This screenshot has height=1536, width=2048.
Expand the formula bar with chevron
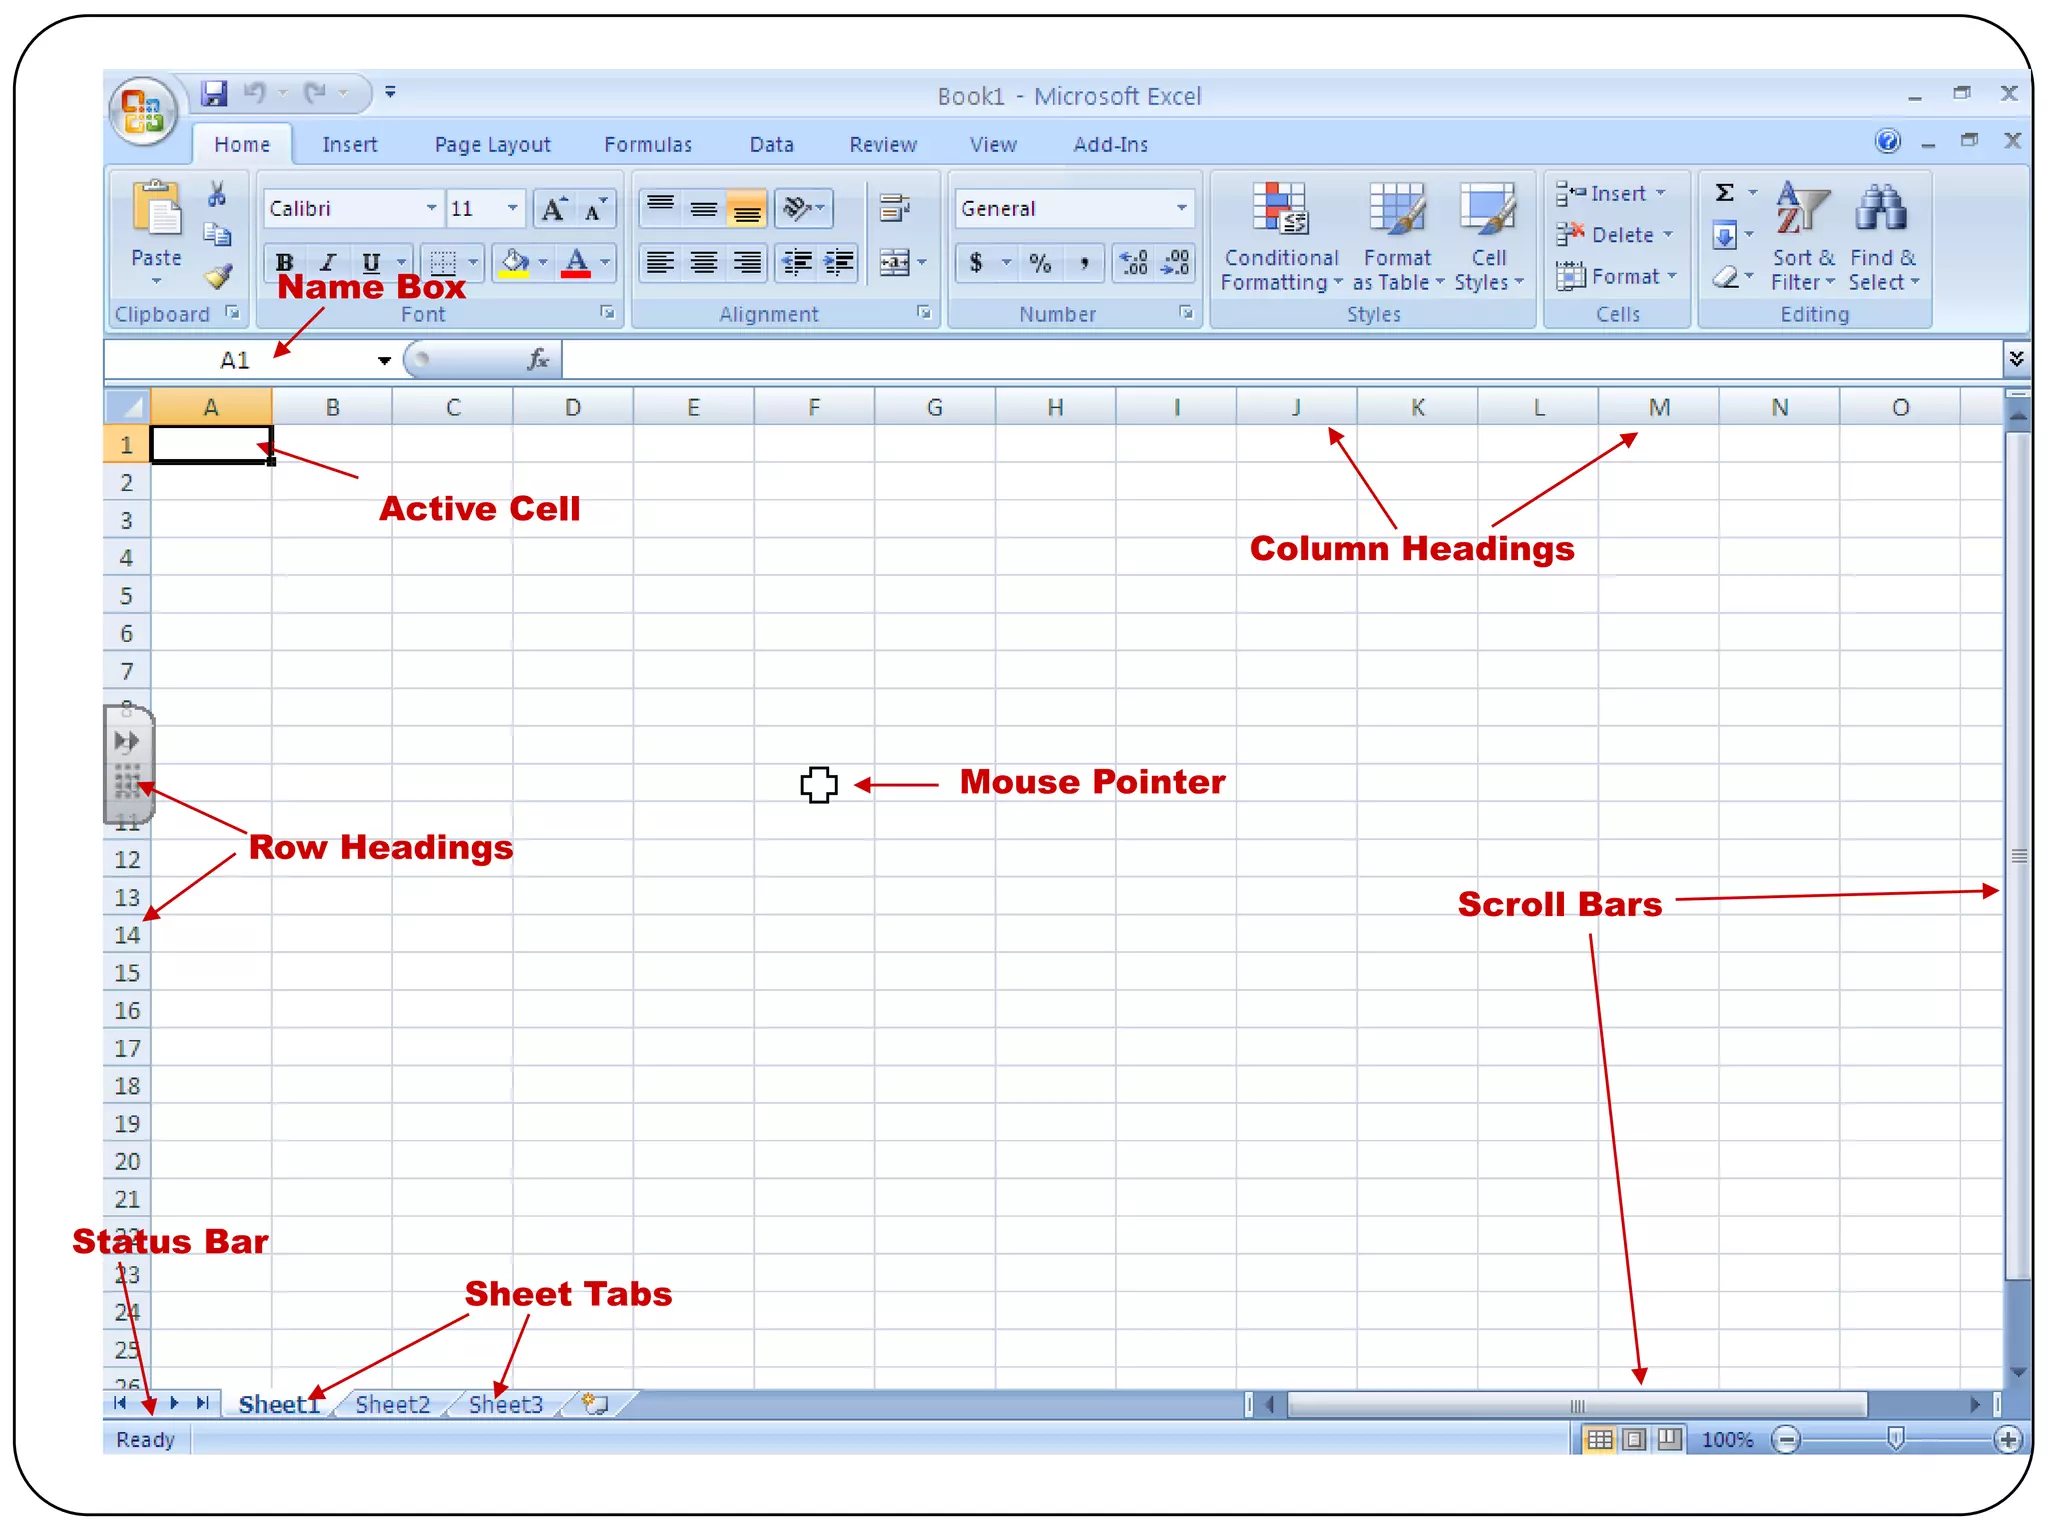(x=2016, y=358)
